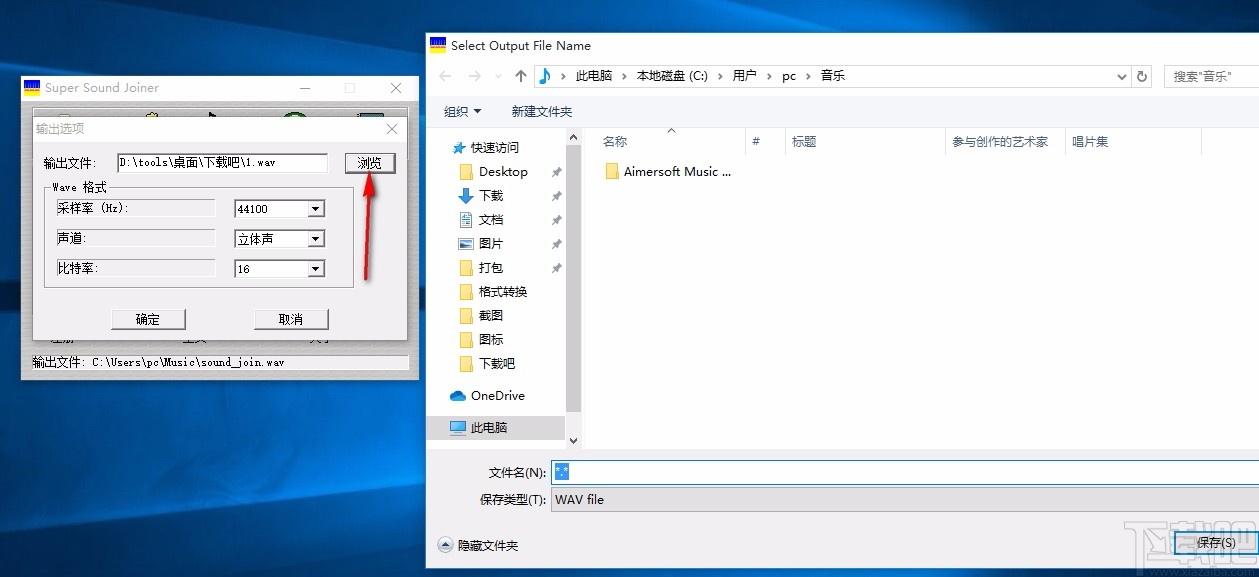Open 格式转换 folder in navigation pane
This screenshot has height=577, width=1259.
tap(503, 292)
